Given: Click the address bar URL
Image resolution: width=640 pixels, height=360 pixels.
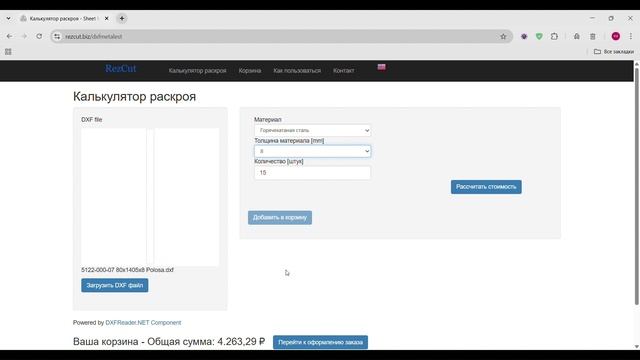Looking at the screenshot, I should (x=93, y=36).
